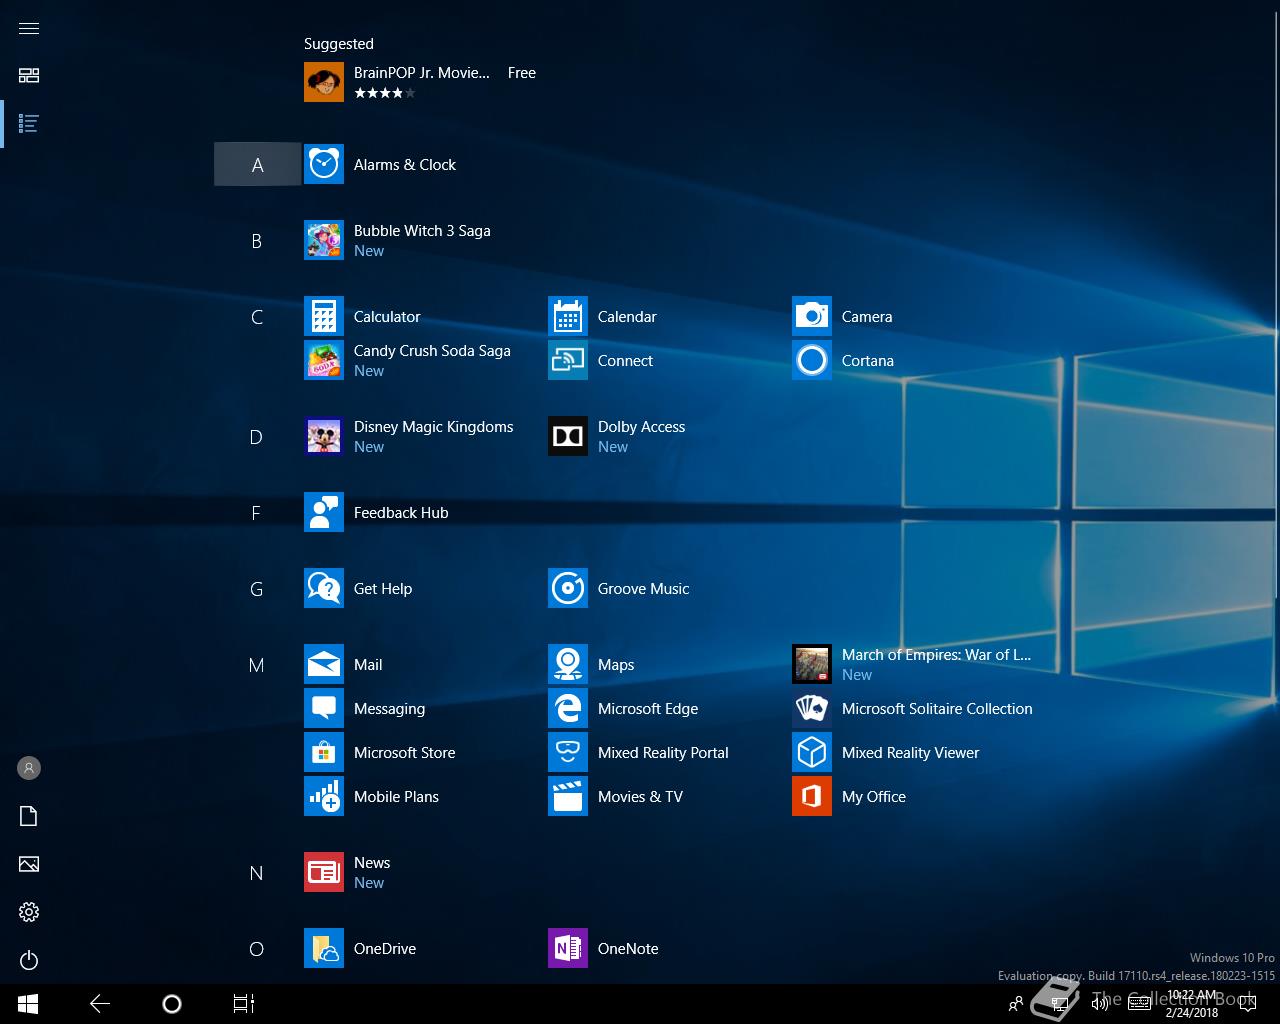The height and width of the screenshot is (1024, 1280).
Task: Open volume control in system tray
Action: tap(1100, 1004)
